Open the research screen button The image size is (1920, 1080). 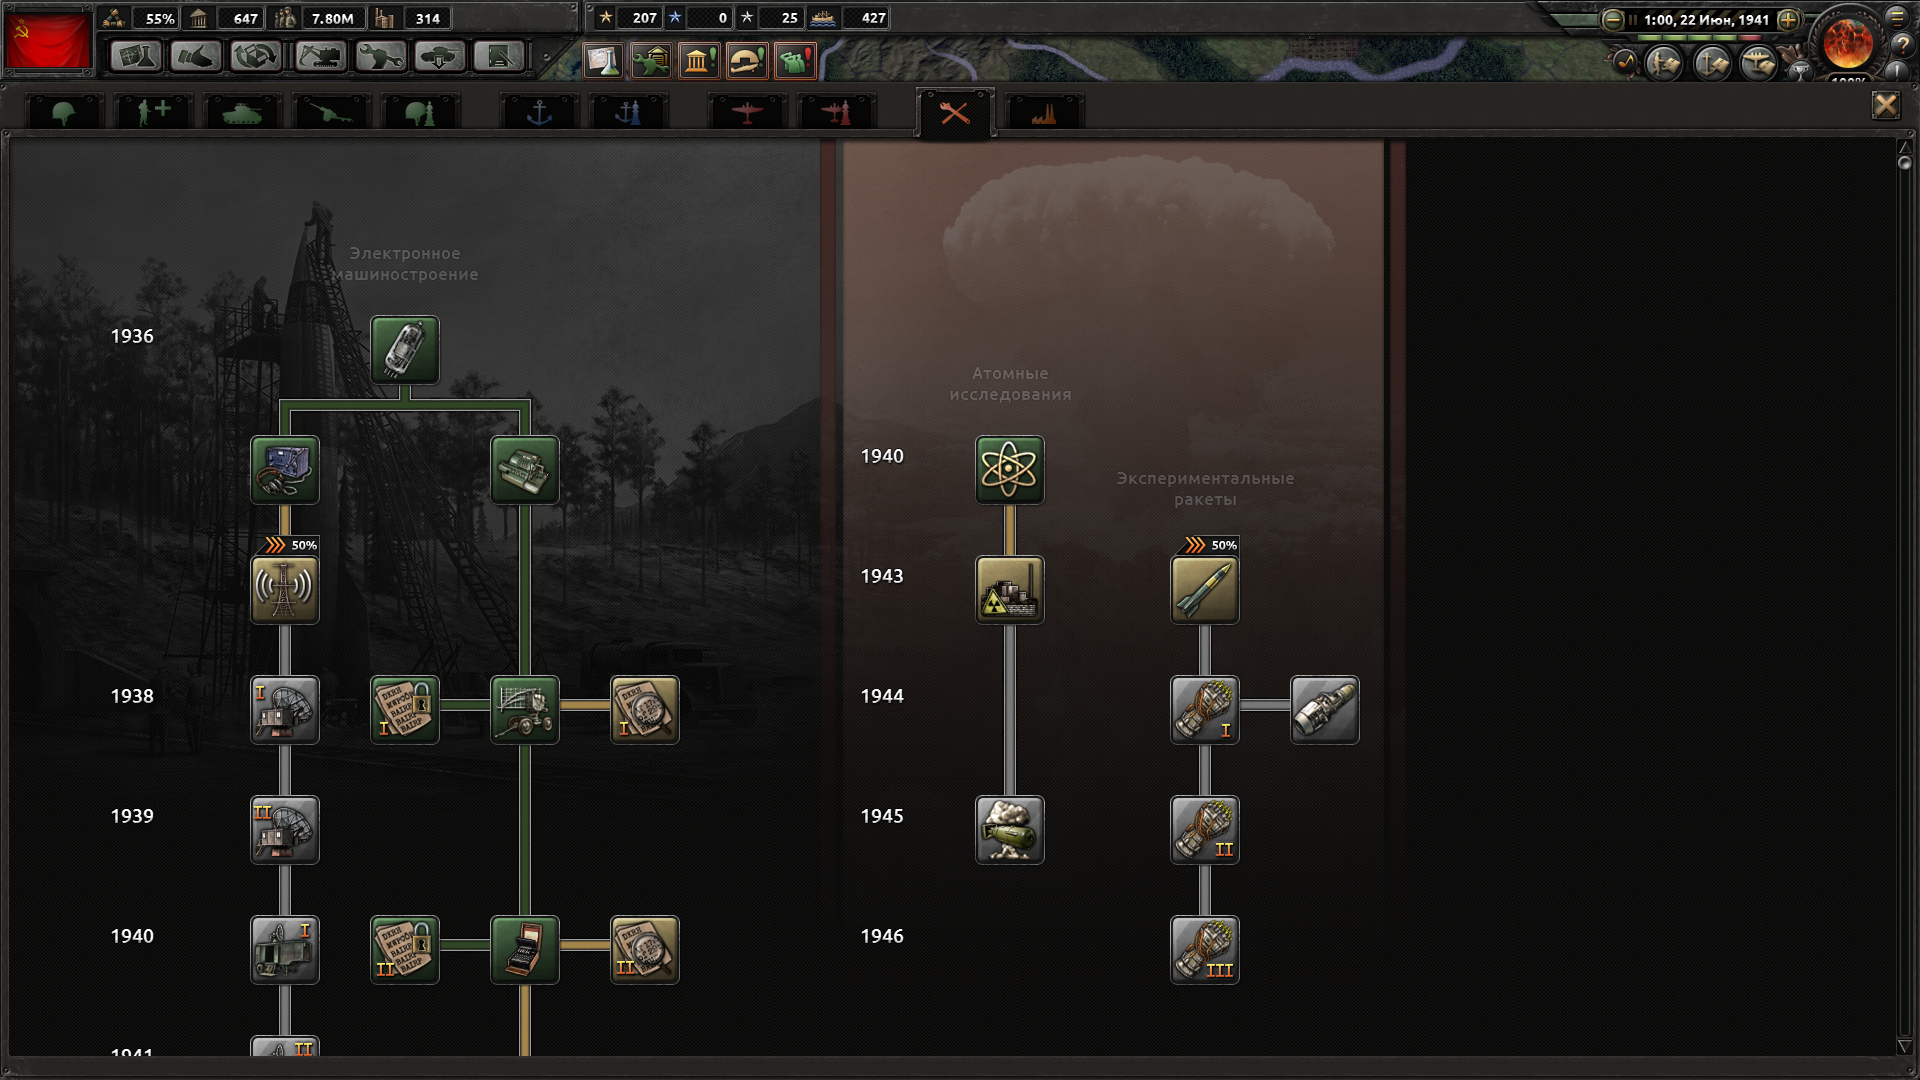coord(136,57)
